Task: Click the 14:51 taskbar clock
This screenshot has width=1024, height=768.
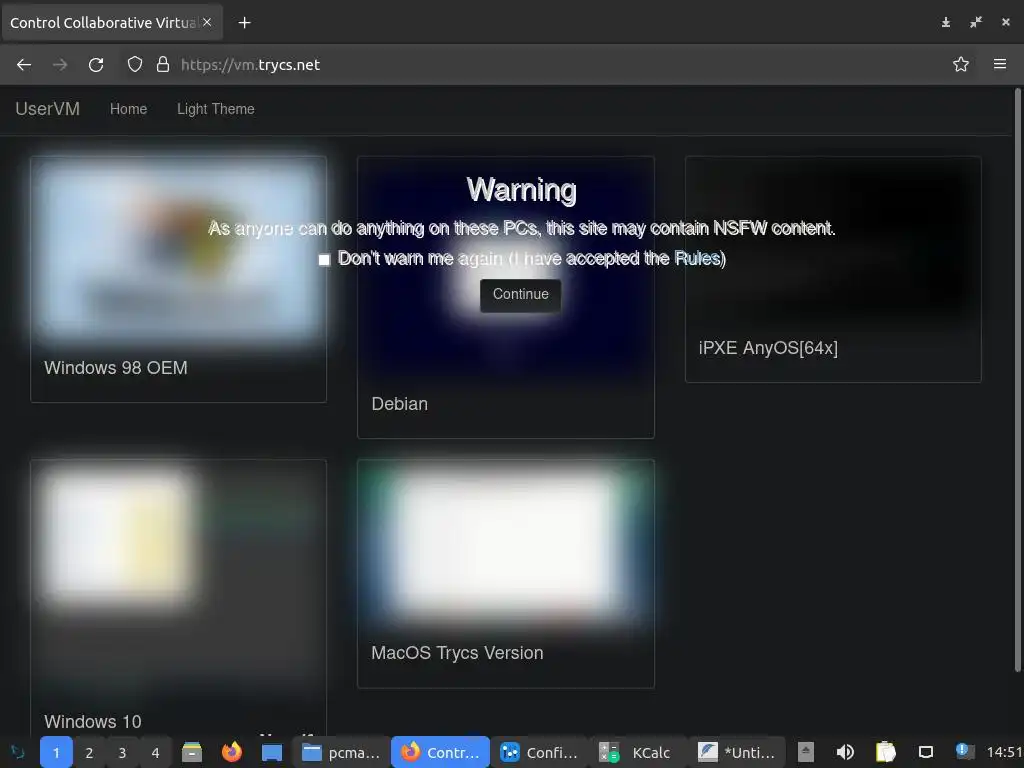Action: tap(1004, 752)
